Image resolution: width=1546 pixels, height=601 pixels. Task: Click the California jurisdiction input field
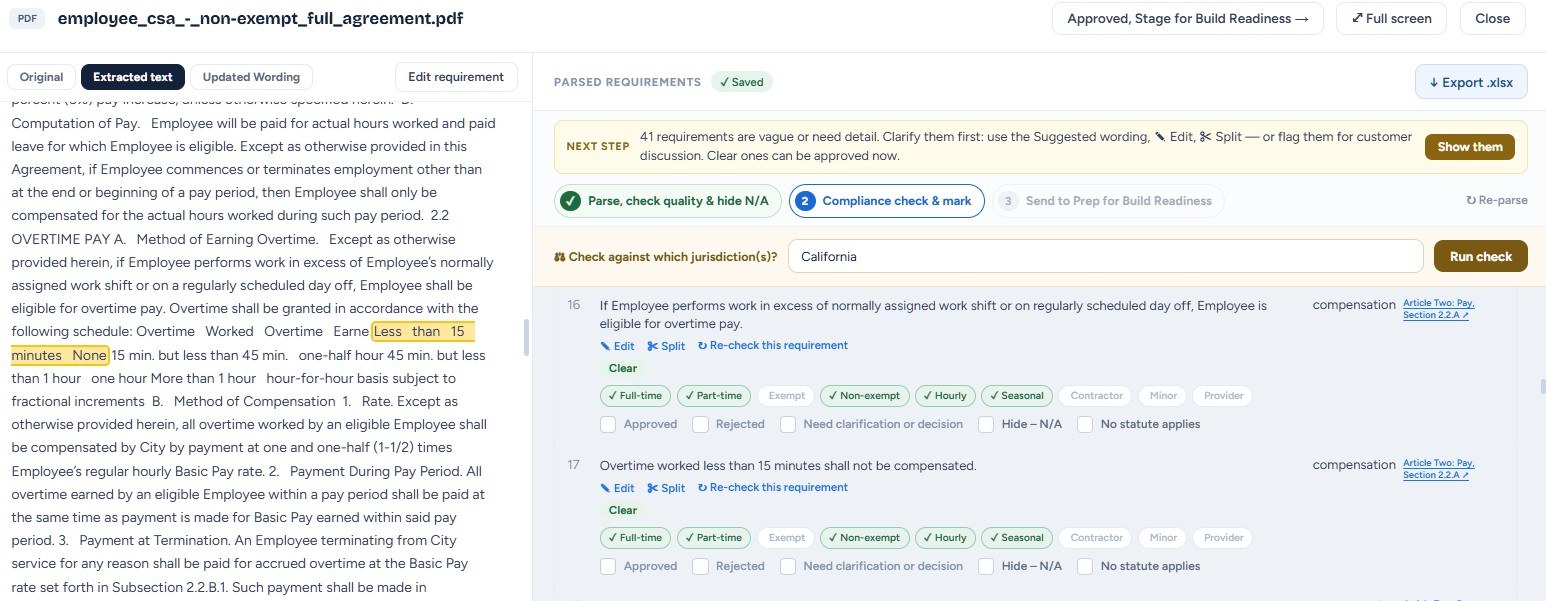1105,256
